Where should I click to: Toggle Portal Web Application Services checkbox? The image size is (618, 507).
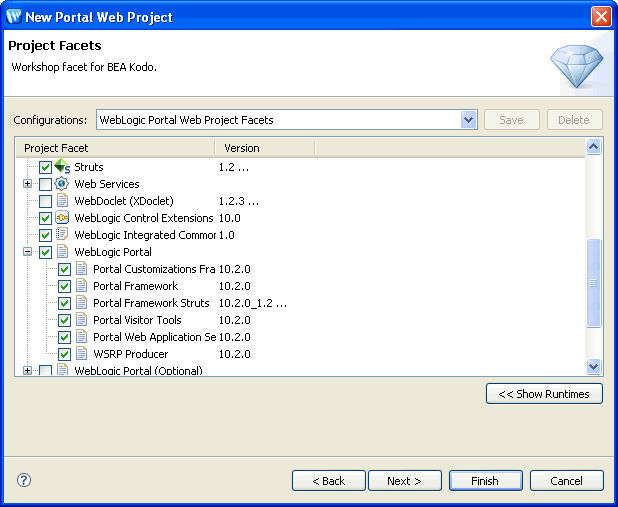click(x=64, y=337)
